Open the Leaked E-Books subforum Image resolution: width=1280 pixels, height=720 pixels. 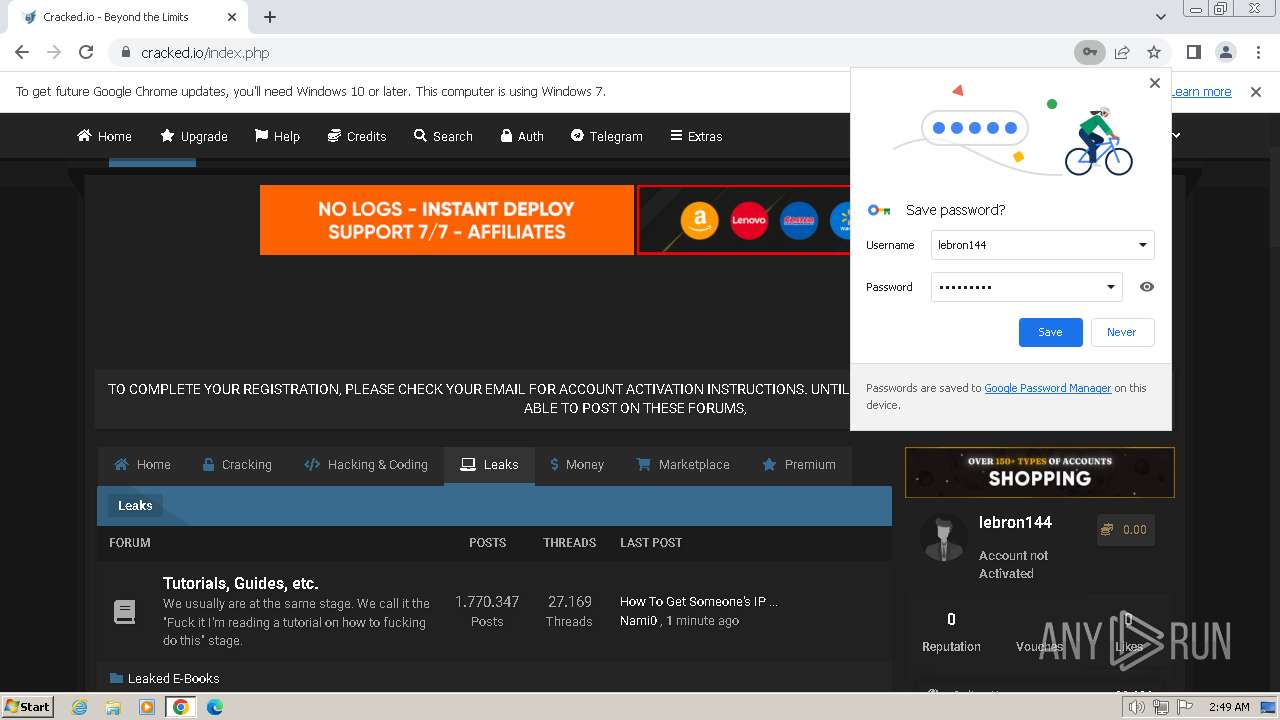pyautogui.click(x=173, y=678)
